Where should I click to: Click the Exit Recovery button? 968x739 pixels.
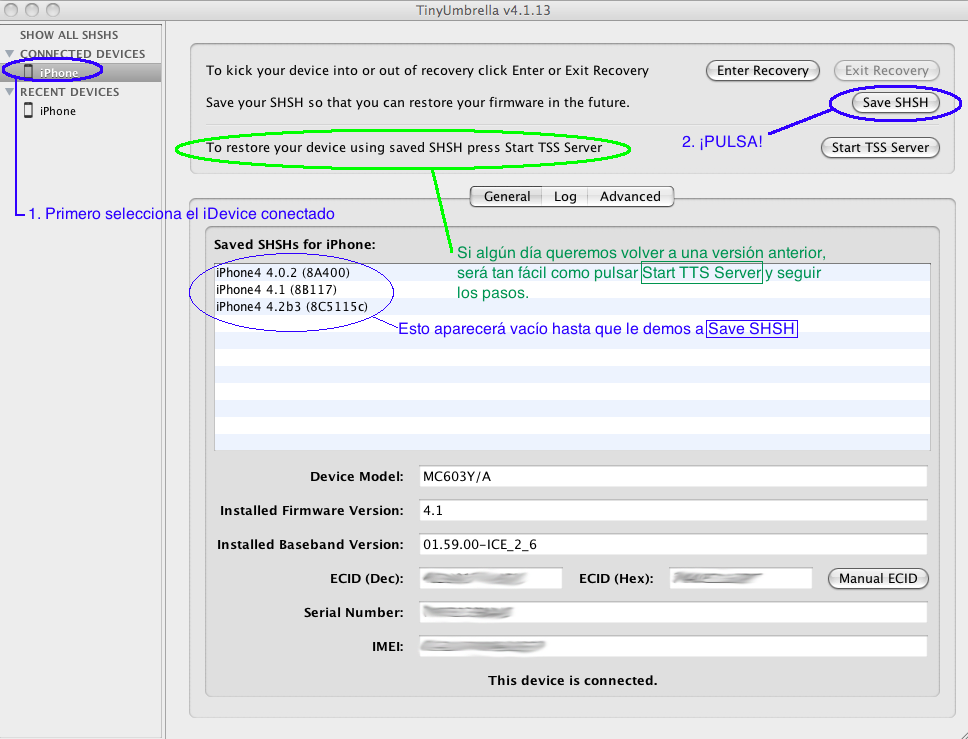pos(887,70)
